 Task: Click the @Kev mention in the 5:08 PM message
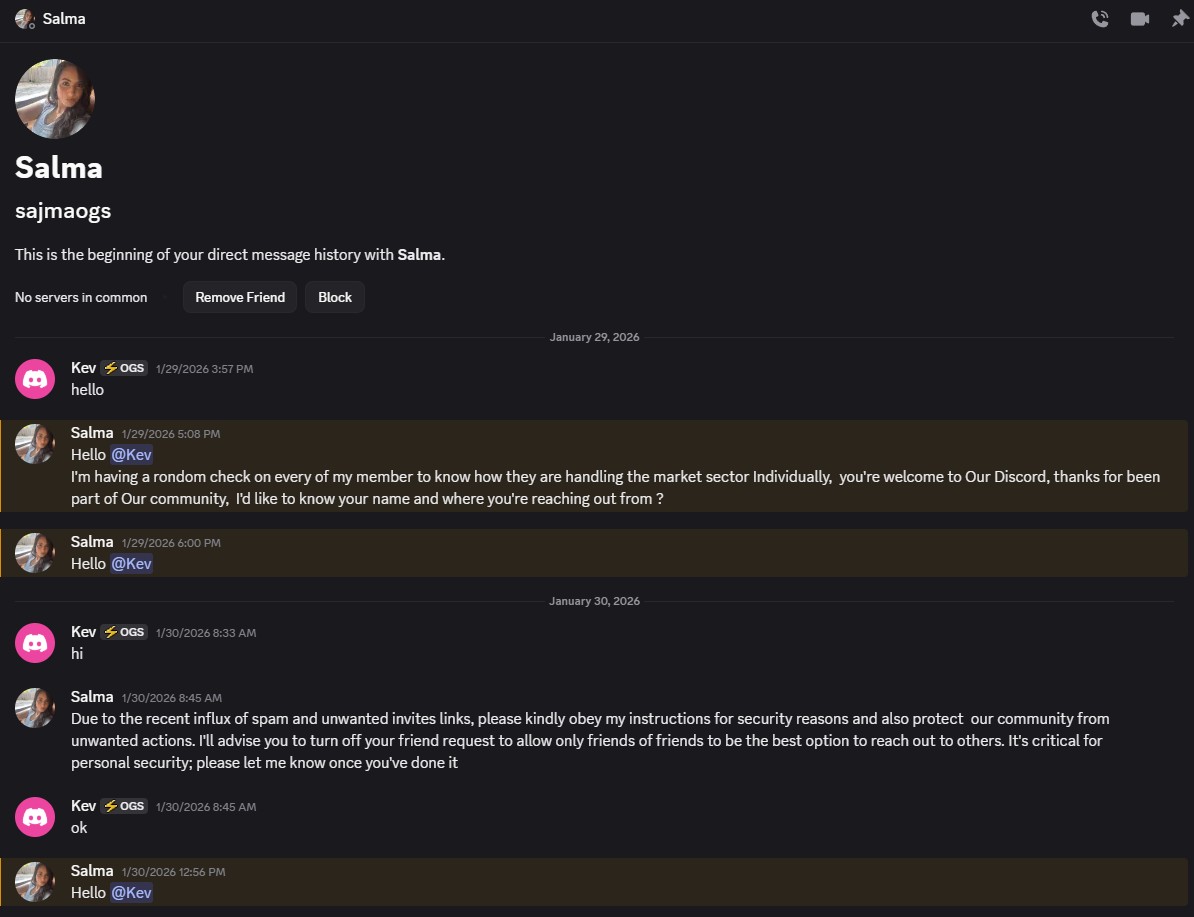point(132,455)
